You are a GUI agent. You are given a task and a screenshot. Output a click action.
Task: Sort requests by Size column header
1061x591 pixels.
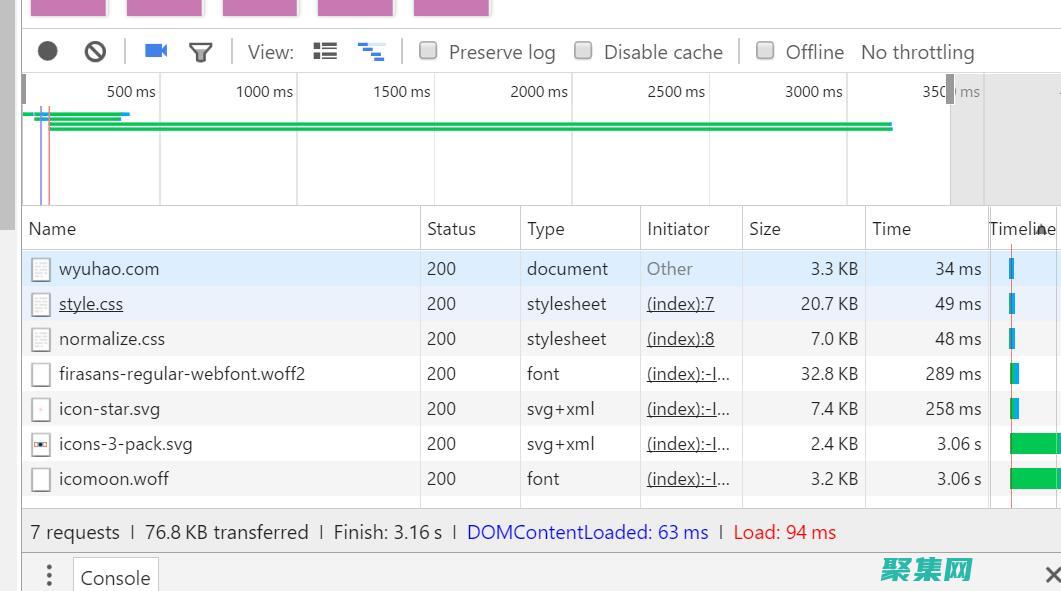click(765, 229)
